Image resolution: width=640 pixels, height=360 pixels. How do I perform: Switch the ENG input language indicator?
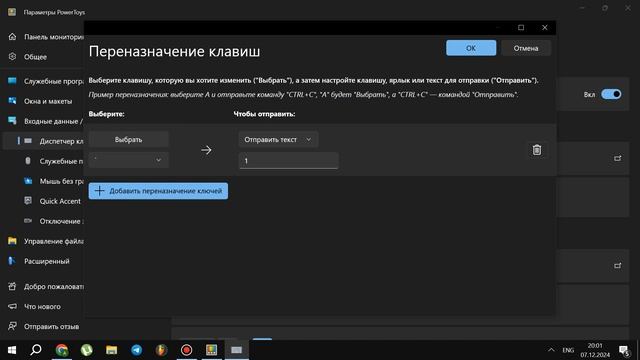tap(568, 350)
